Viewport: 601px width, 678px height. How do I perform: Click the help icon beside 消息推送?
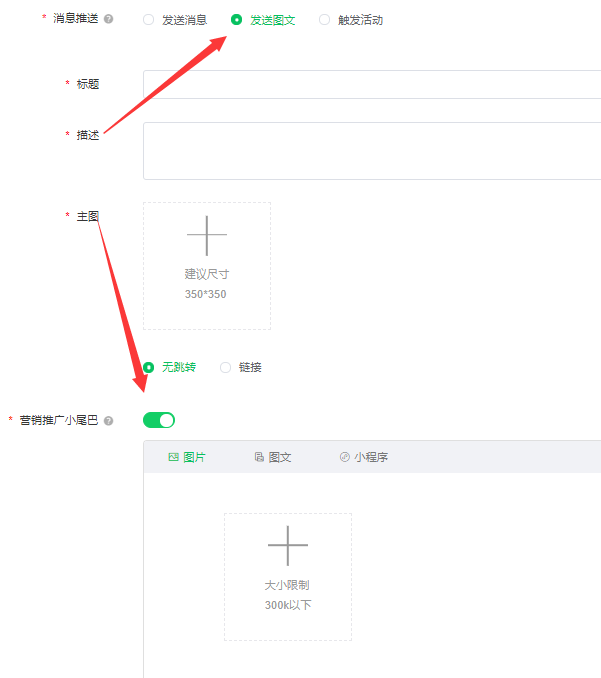[109, 19]
